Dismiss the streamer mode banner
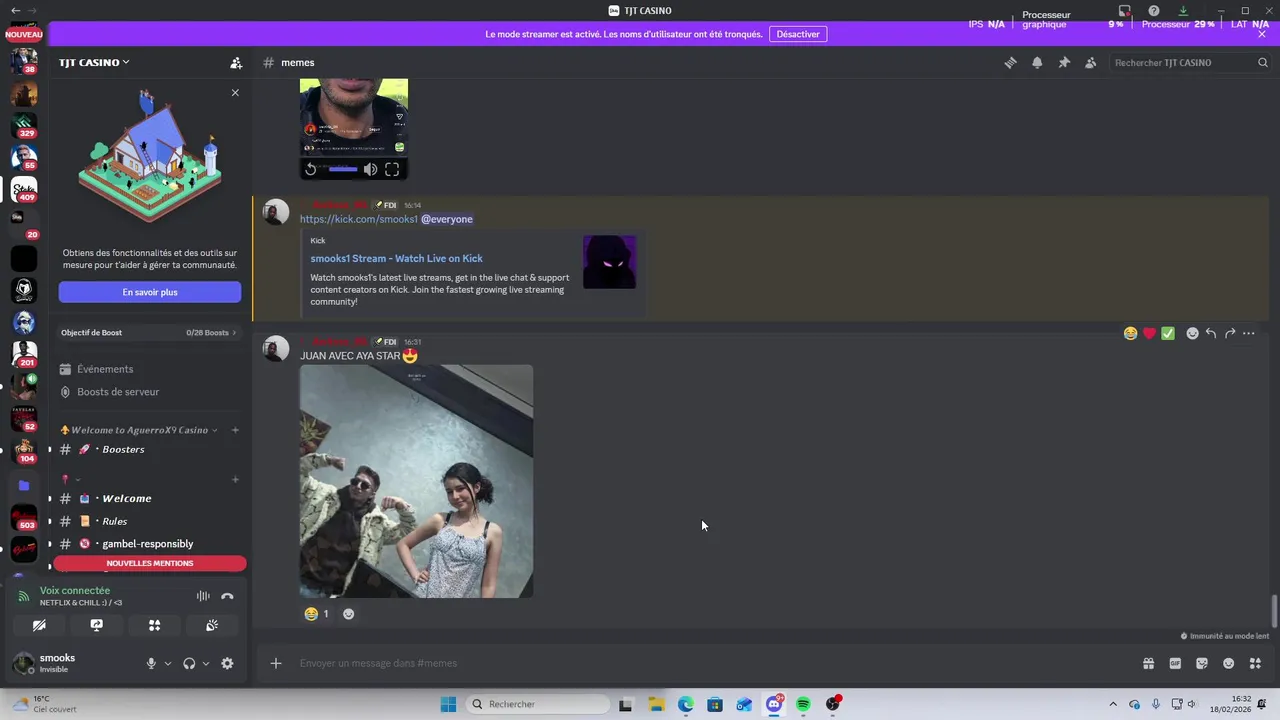1280x720 pixels. coord(1262,34)
